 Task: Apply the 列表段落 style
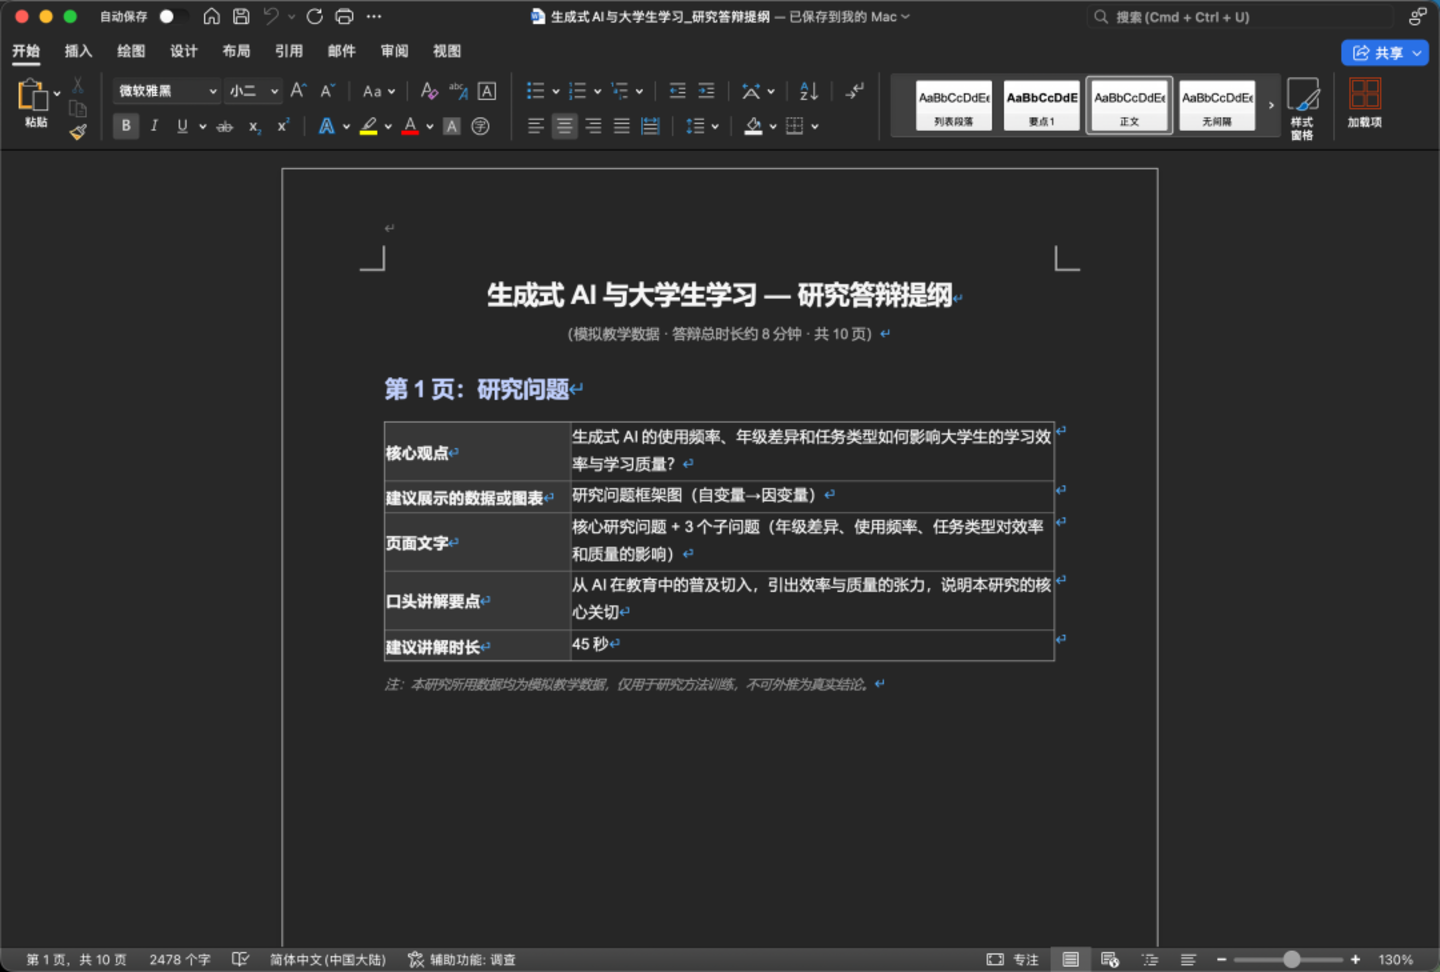[954, 105]
